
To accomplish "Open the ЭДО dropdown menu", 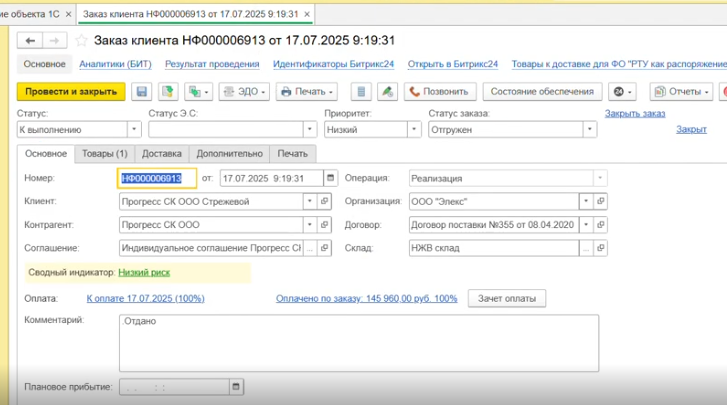I will point(242,91).
